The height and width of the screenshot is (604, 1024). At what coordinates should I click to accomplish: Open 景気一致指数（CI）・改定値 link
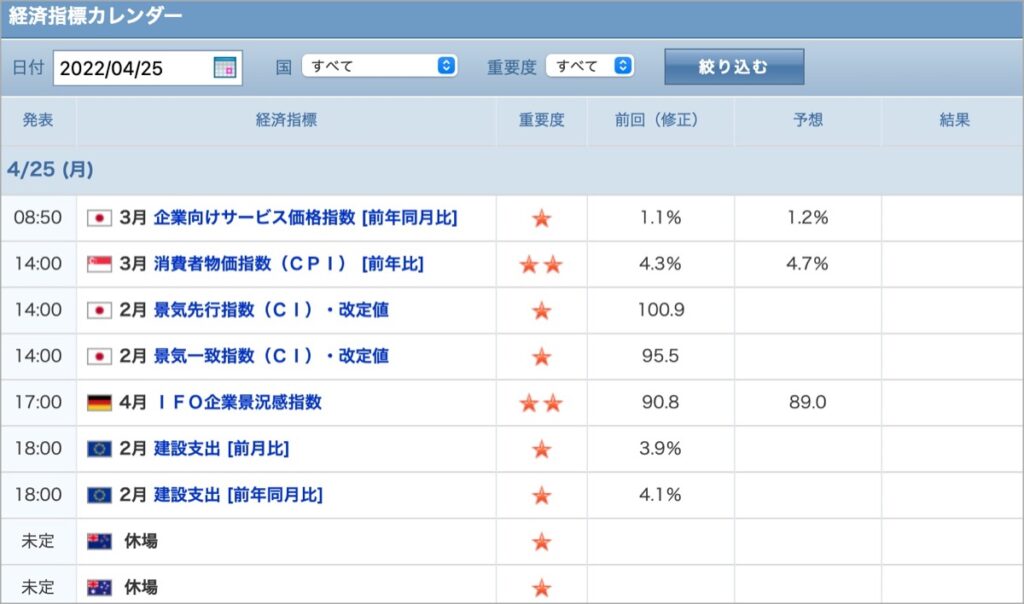(271, 356)
